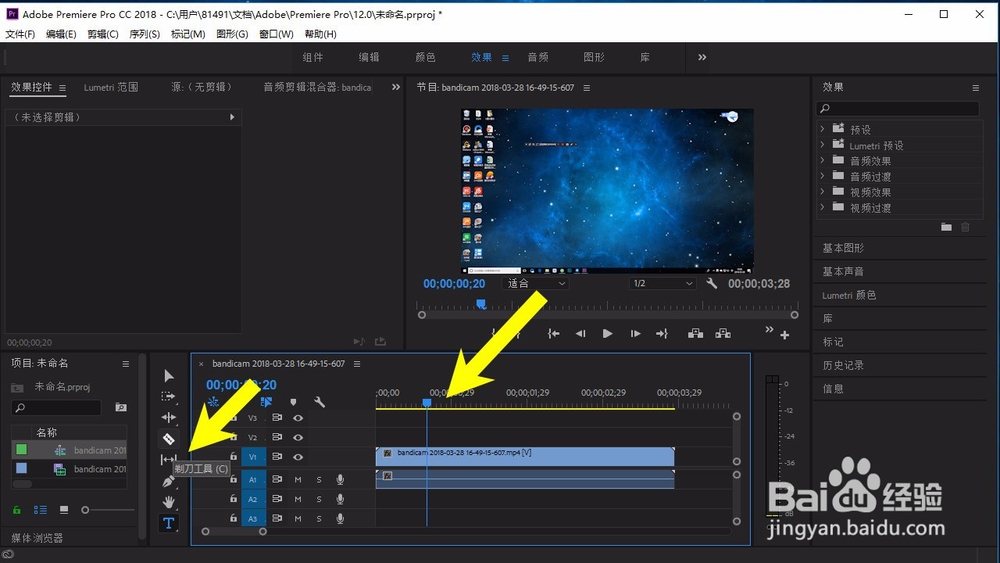Click the program monitor playhead marker
Screen dimensions: 1000x563
click(482, 304)
